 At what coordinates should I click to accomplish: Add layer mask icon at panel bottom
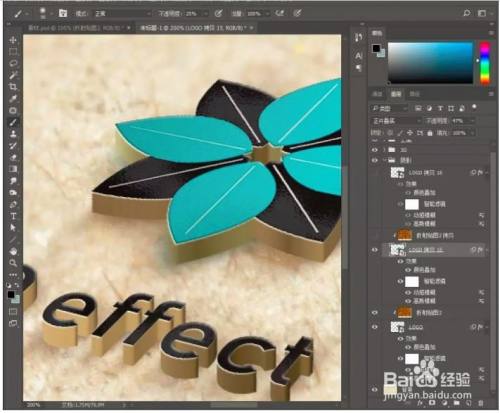click(432, 403)
